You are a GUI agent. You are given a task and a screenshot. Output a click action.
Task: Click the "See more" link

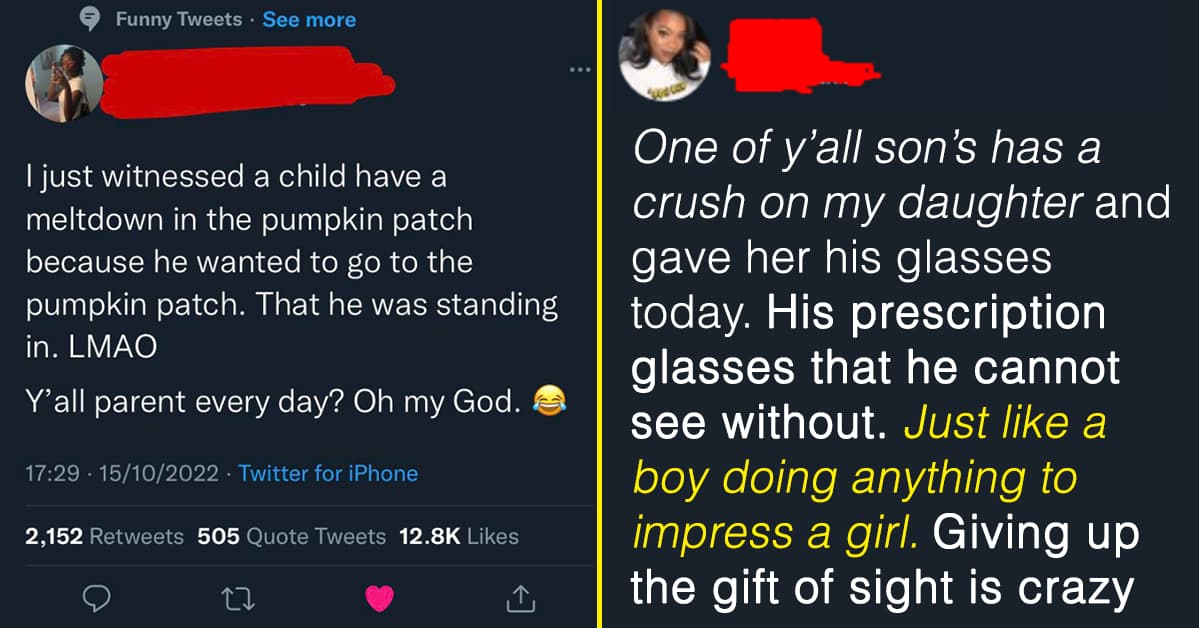(x=309, y=19)
